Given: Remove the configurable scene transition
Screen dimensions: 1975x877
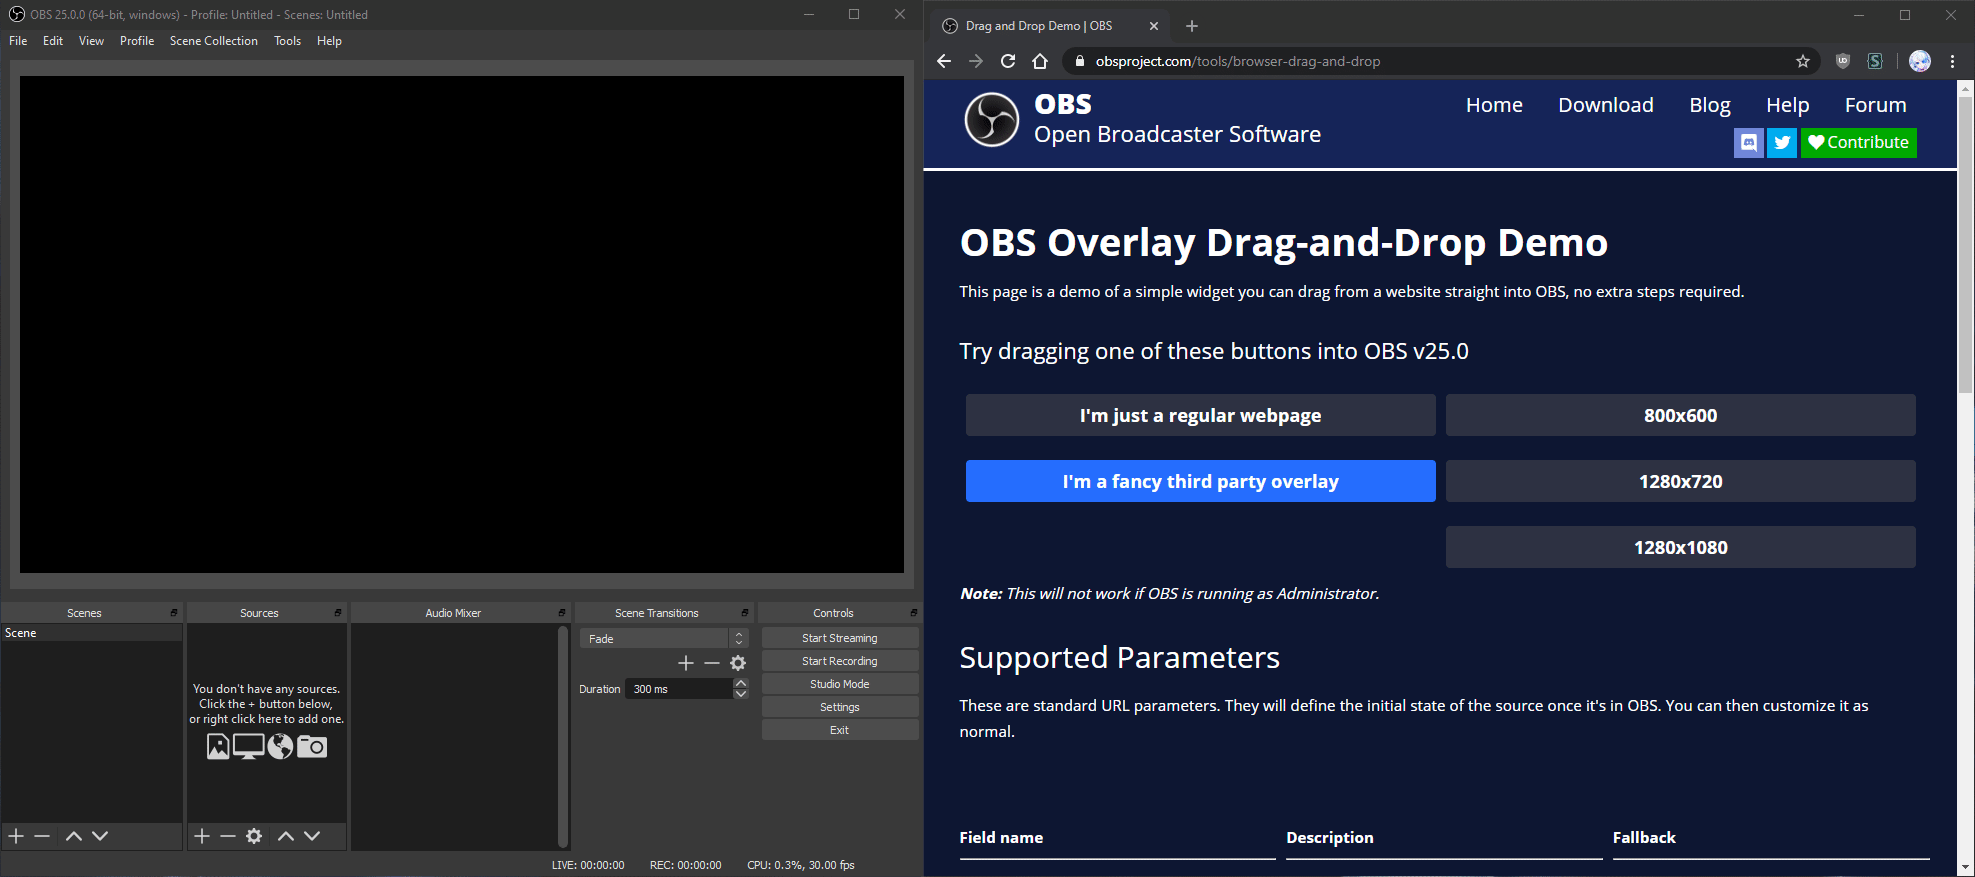Looking at the screenshot, I should tap(712, 663).
